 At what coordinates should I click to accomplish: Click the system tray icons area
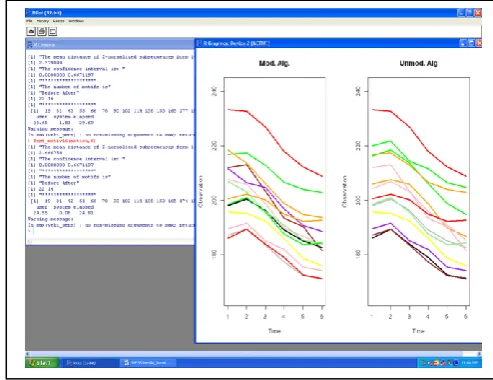point(440,363)
